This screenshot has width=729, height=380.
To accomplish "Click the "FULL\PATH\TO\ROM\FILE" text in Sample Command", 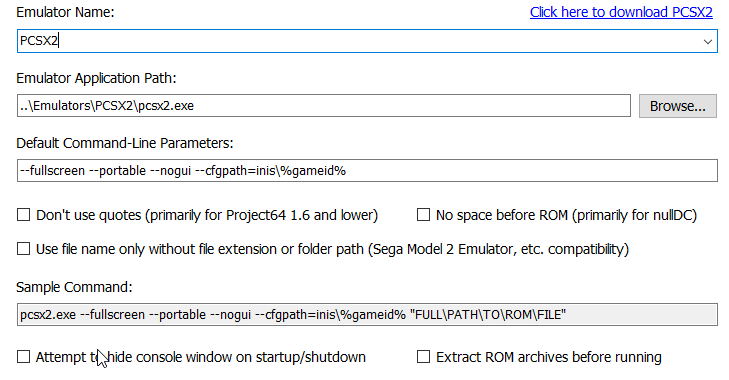I will pos(488,315).
